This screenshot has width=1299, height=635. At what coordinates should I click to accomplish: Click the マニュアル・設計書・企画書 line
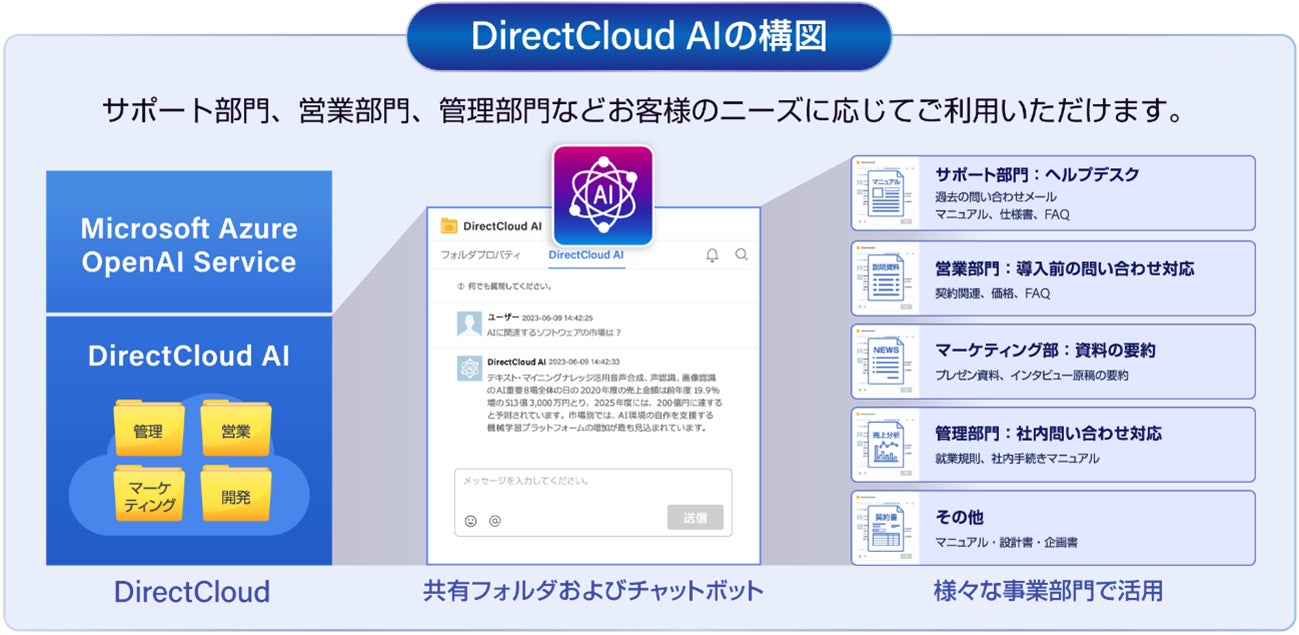(x=1006, y=543)
